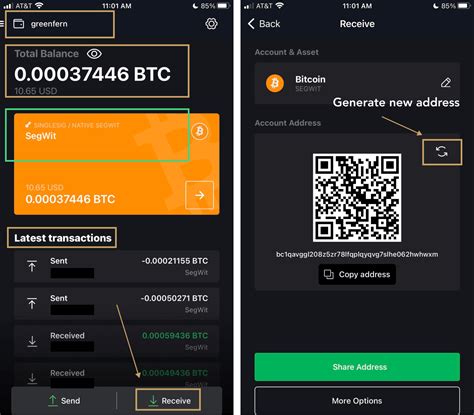Tap the Receive button in bottom bar
This screenshot has height=415, width=474.
pos(168,400)
